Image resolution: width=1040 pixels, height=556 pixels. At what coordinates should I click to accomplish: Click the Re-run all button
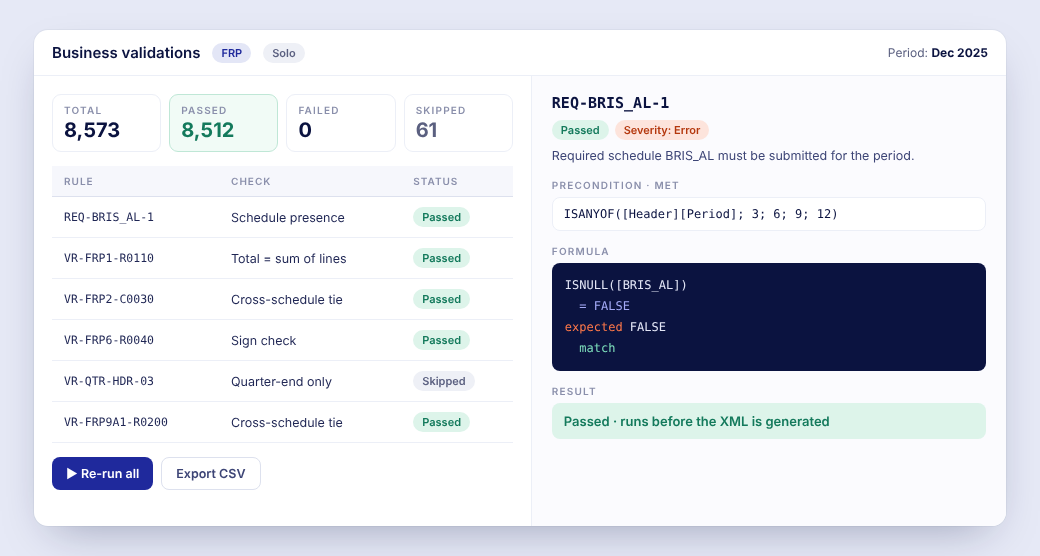click(x=102, y=474)
